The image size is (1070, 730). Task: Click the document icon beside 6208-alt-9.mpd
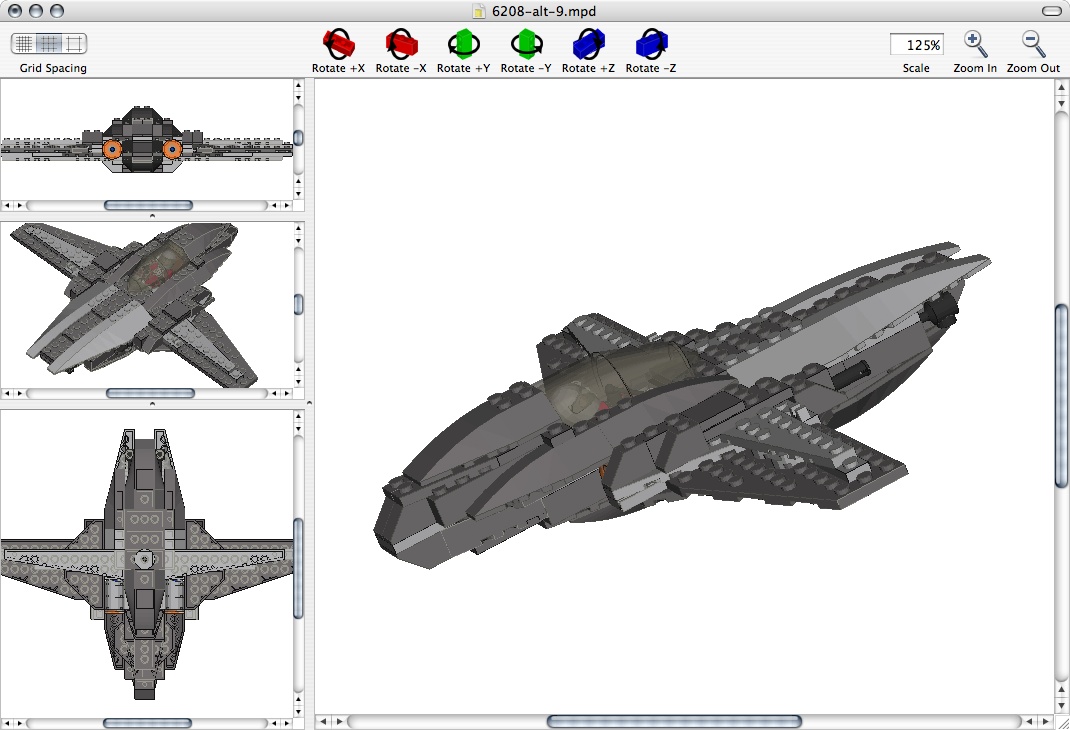477,12
